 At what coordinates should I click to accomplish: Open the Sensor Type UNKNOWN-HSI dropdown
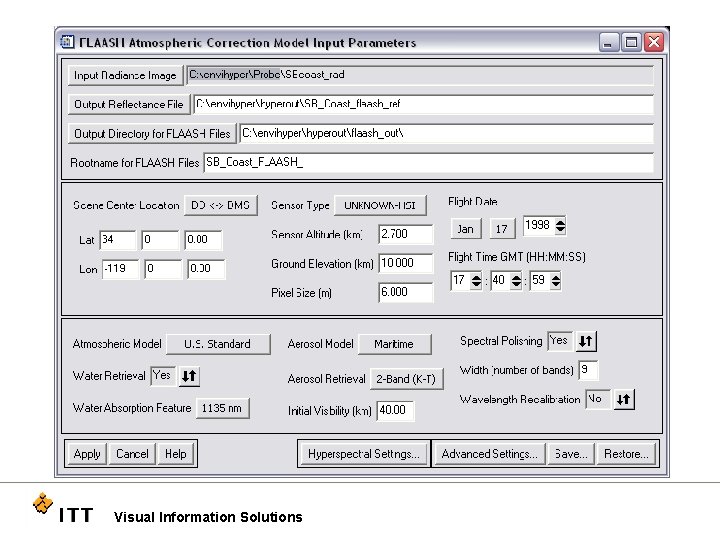tap(380, 206)
